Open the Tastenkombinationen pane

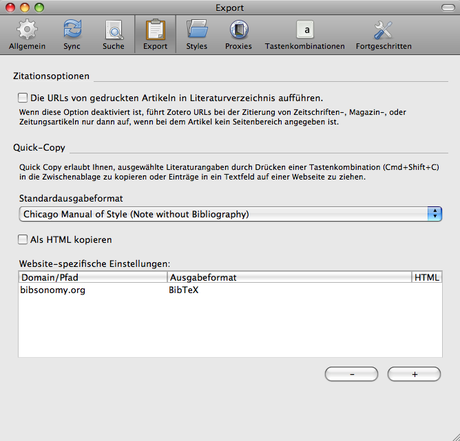[305, 35]
